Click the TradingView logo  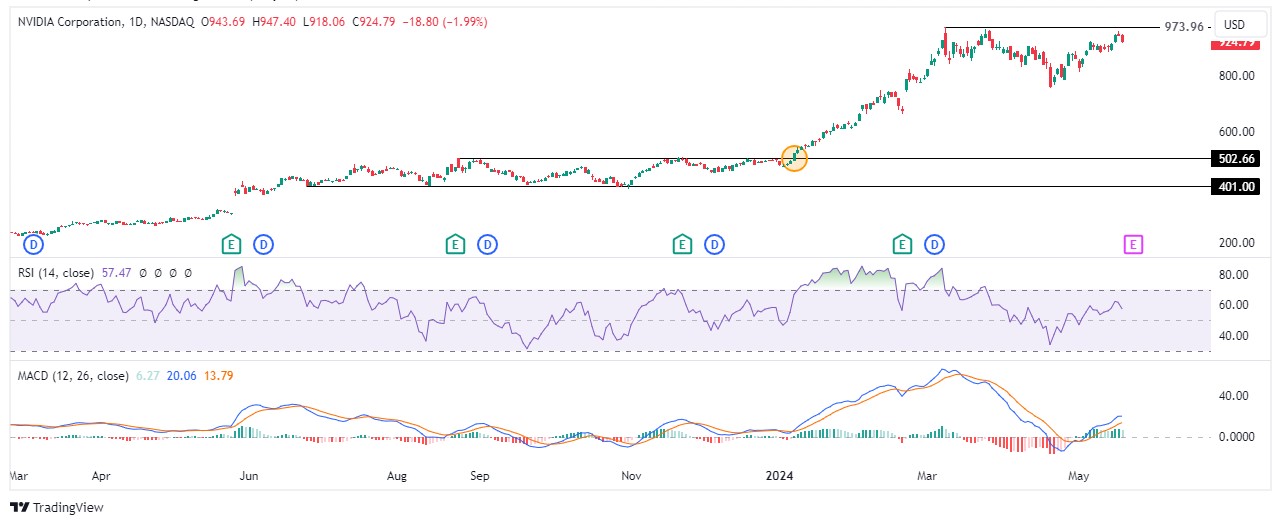click(x=56, y=507)
